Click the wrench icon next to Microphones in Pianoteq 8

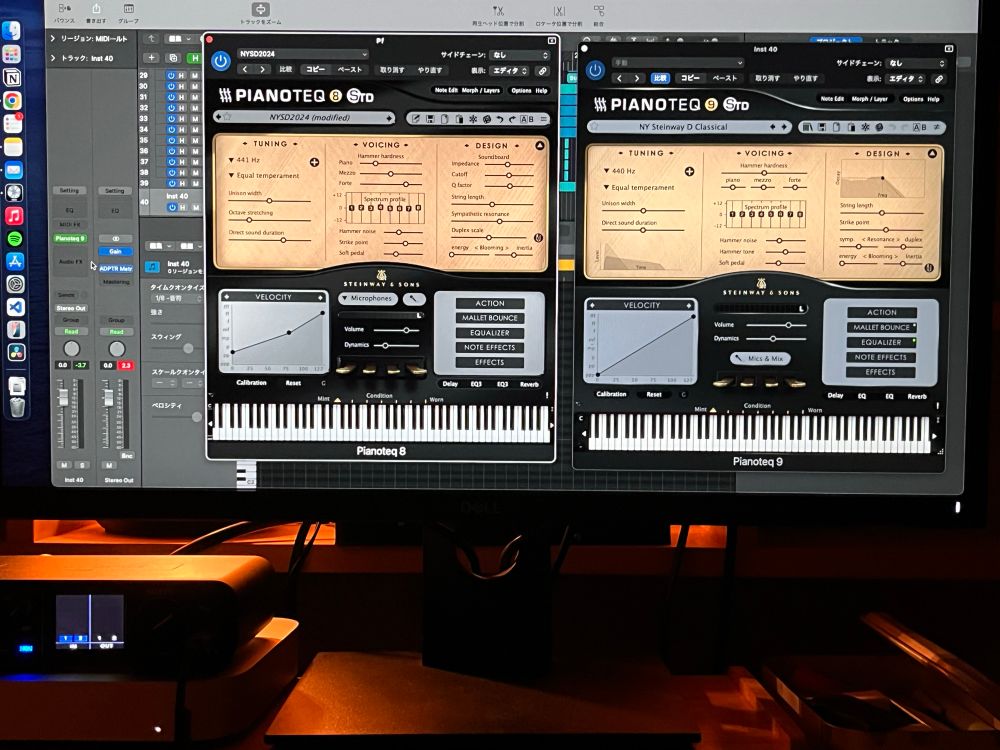click(414, 298)
